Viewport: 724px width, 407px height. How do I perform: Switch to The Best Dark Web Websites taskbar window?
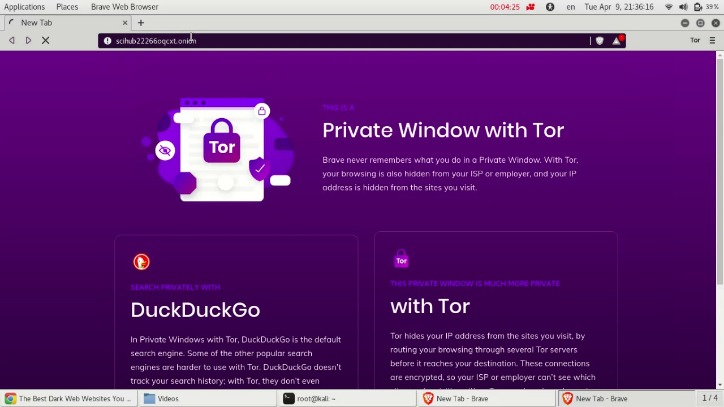[69, 398]
